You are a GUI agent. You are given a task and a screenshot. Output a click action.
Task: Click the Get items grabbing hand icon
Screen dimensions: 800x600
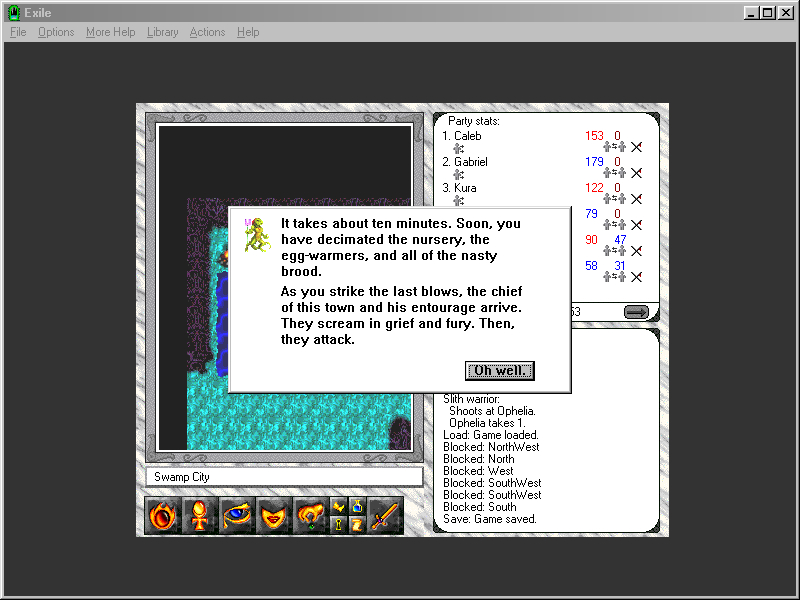(311, 516)
